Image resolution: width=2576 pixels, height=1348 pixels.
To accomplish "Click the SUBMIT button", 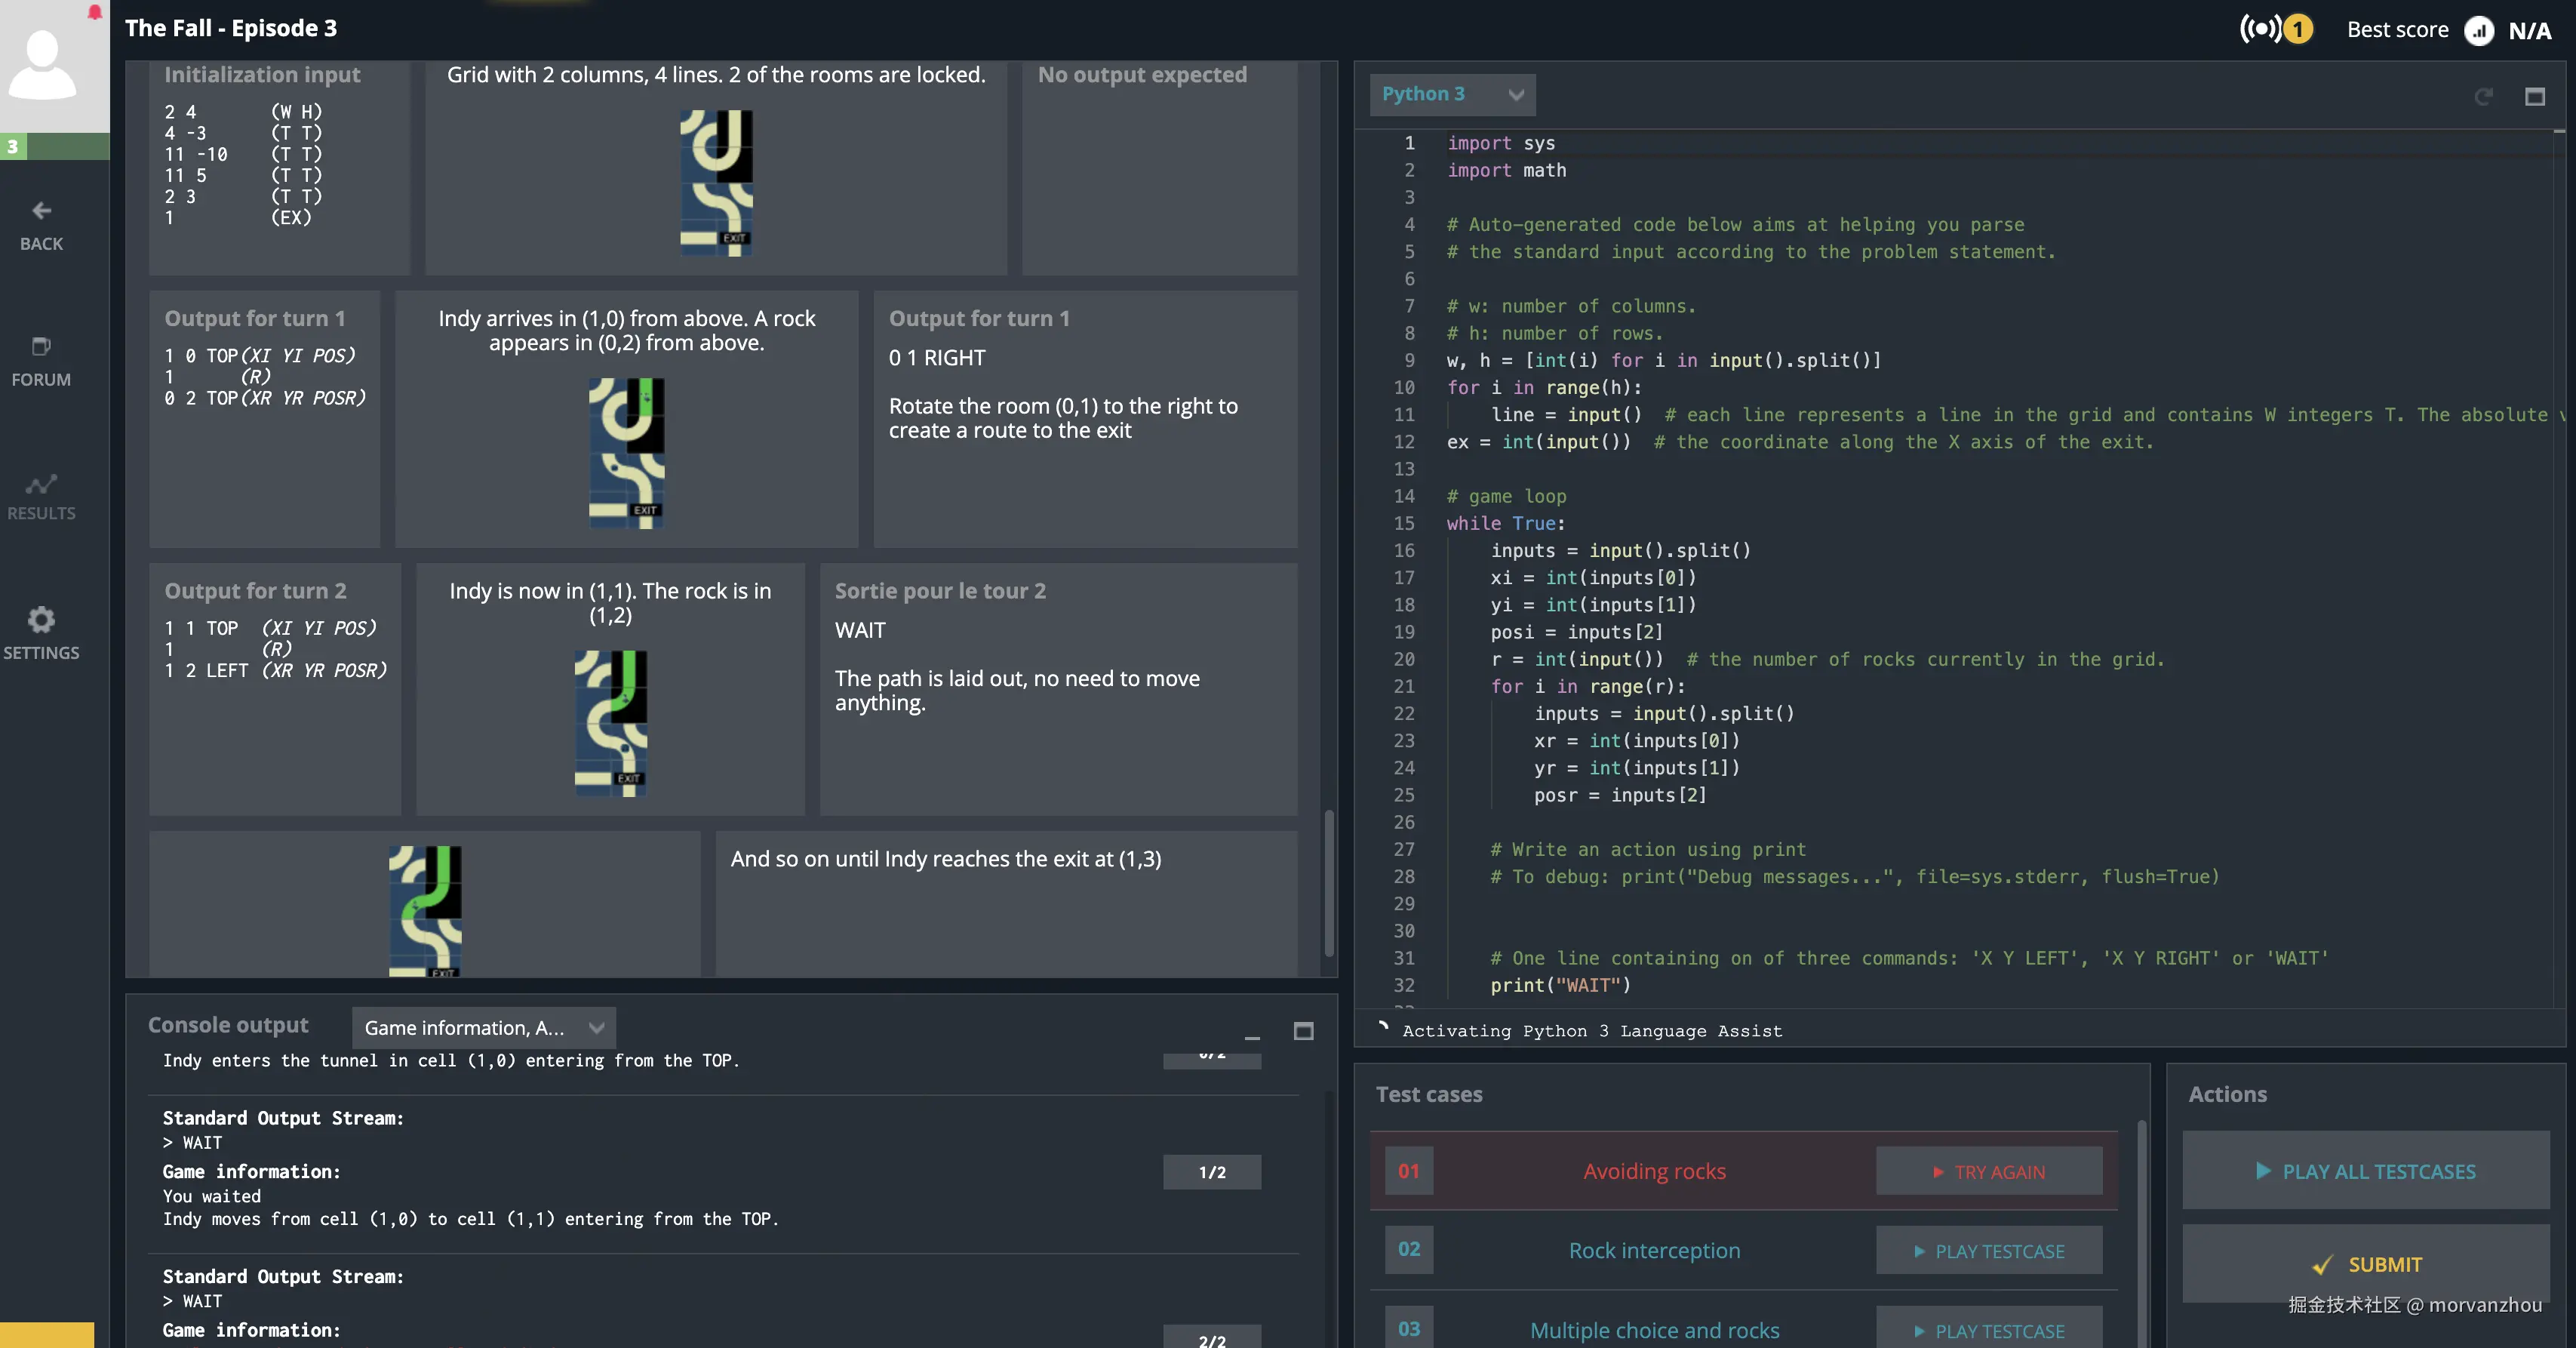I will (x=2366, y=1264).
